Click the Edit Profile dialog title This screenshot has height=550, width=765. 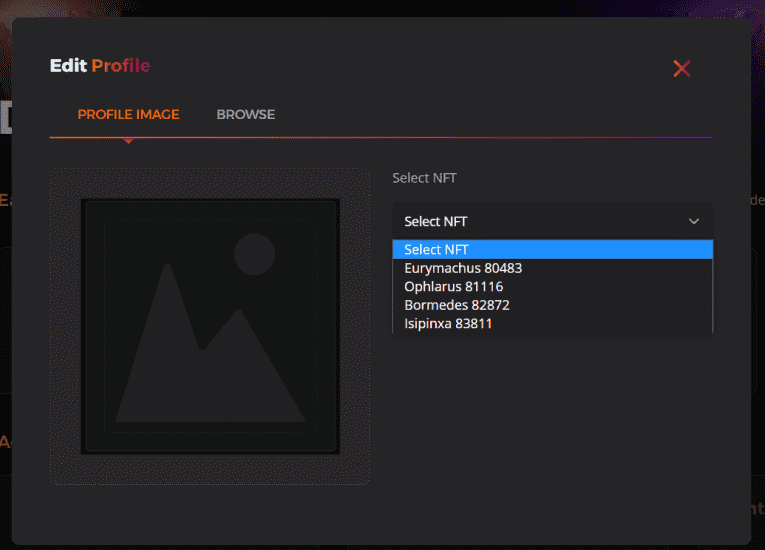100,67
